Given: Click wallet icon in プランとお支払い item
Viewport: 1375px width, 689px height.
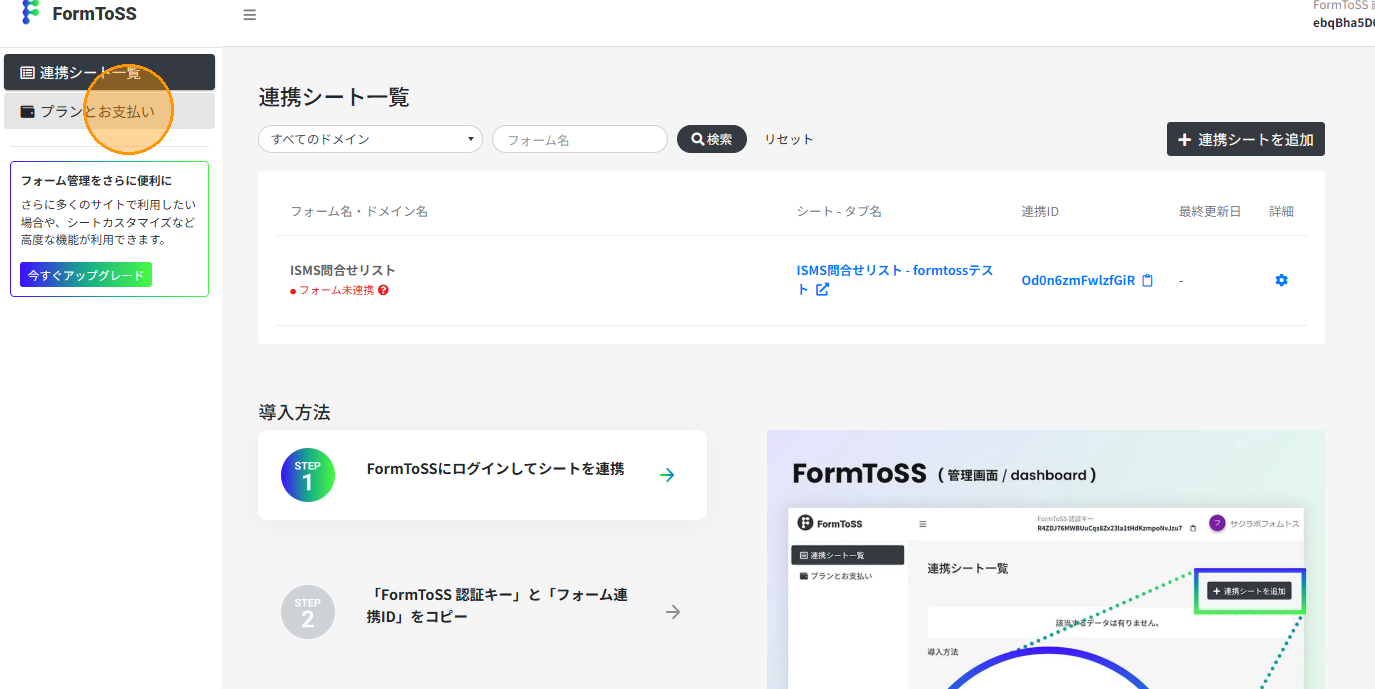Looking at the screenshot, I should pyautogui.click(x=28, y=112).
